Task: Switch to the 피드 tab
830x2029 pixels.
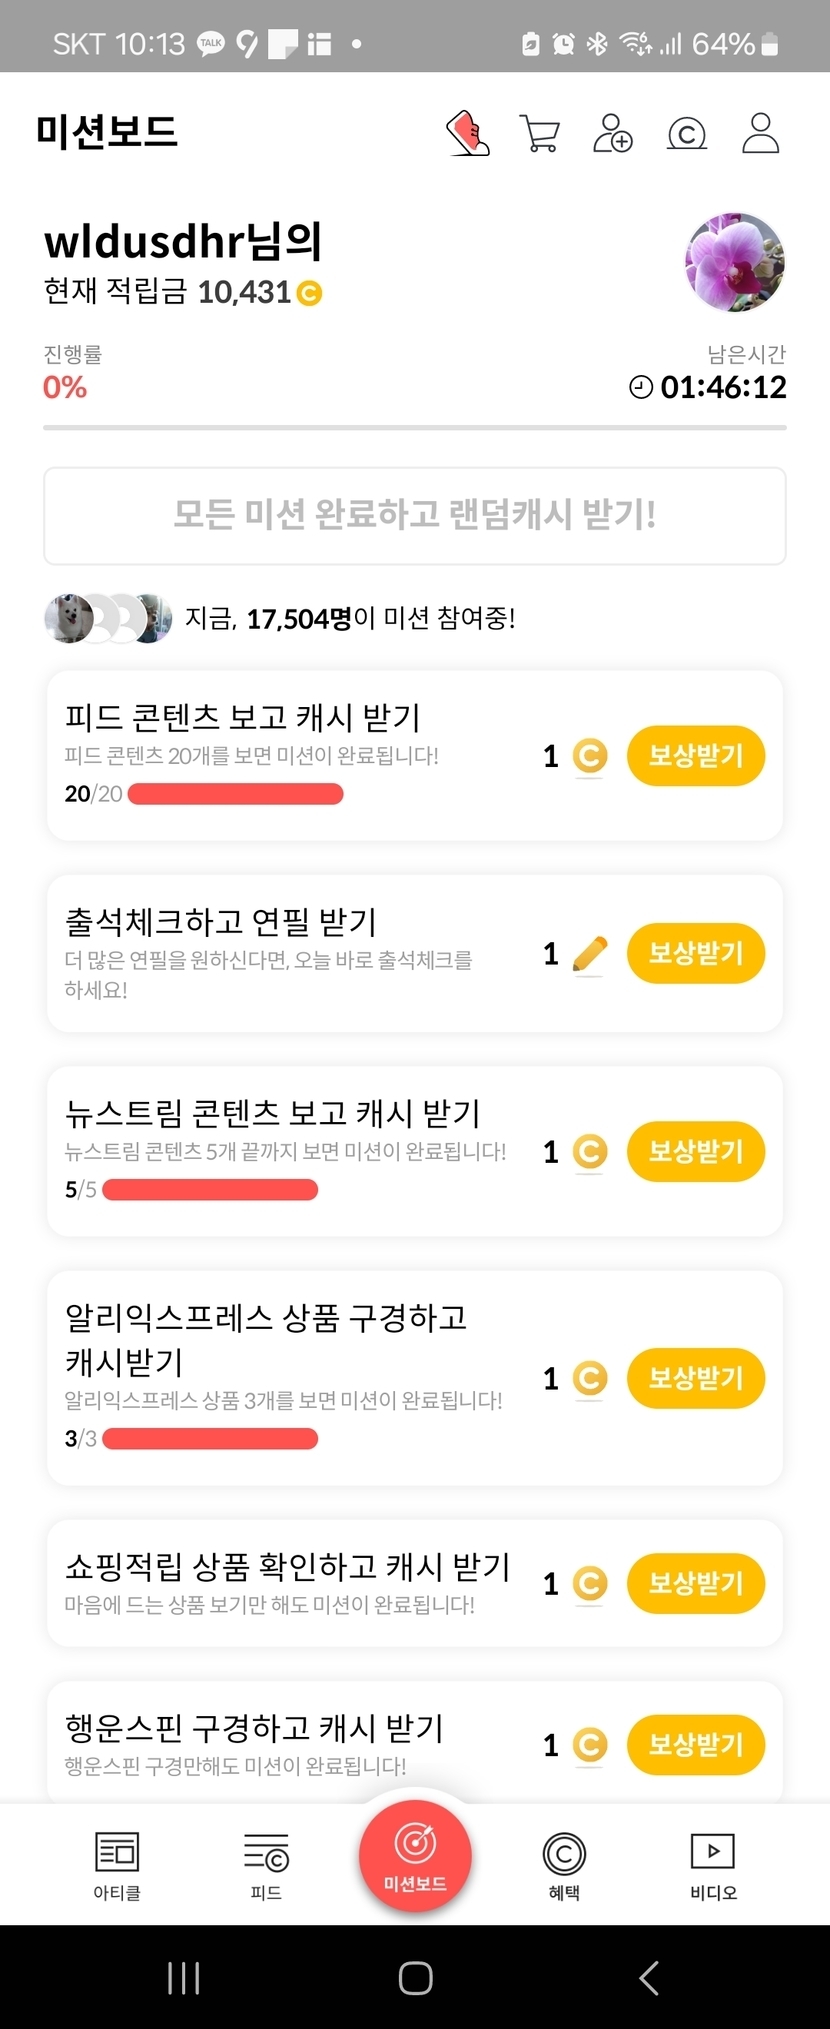Action: [266, 1865]
